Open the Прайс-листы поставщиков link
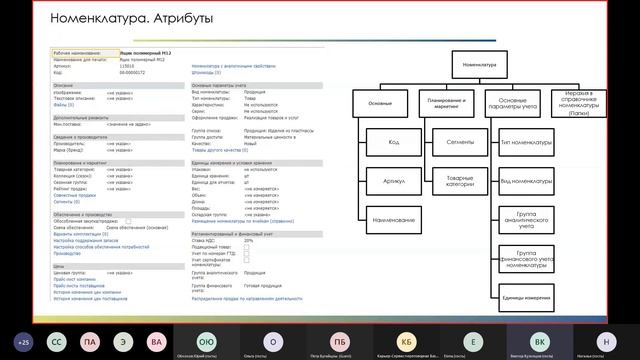Image resolution: width=640 pixels, height=360 pixels. pyautogui.click(x=79, y=286)
